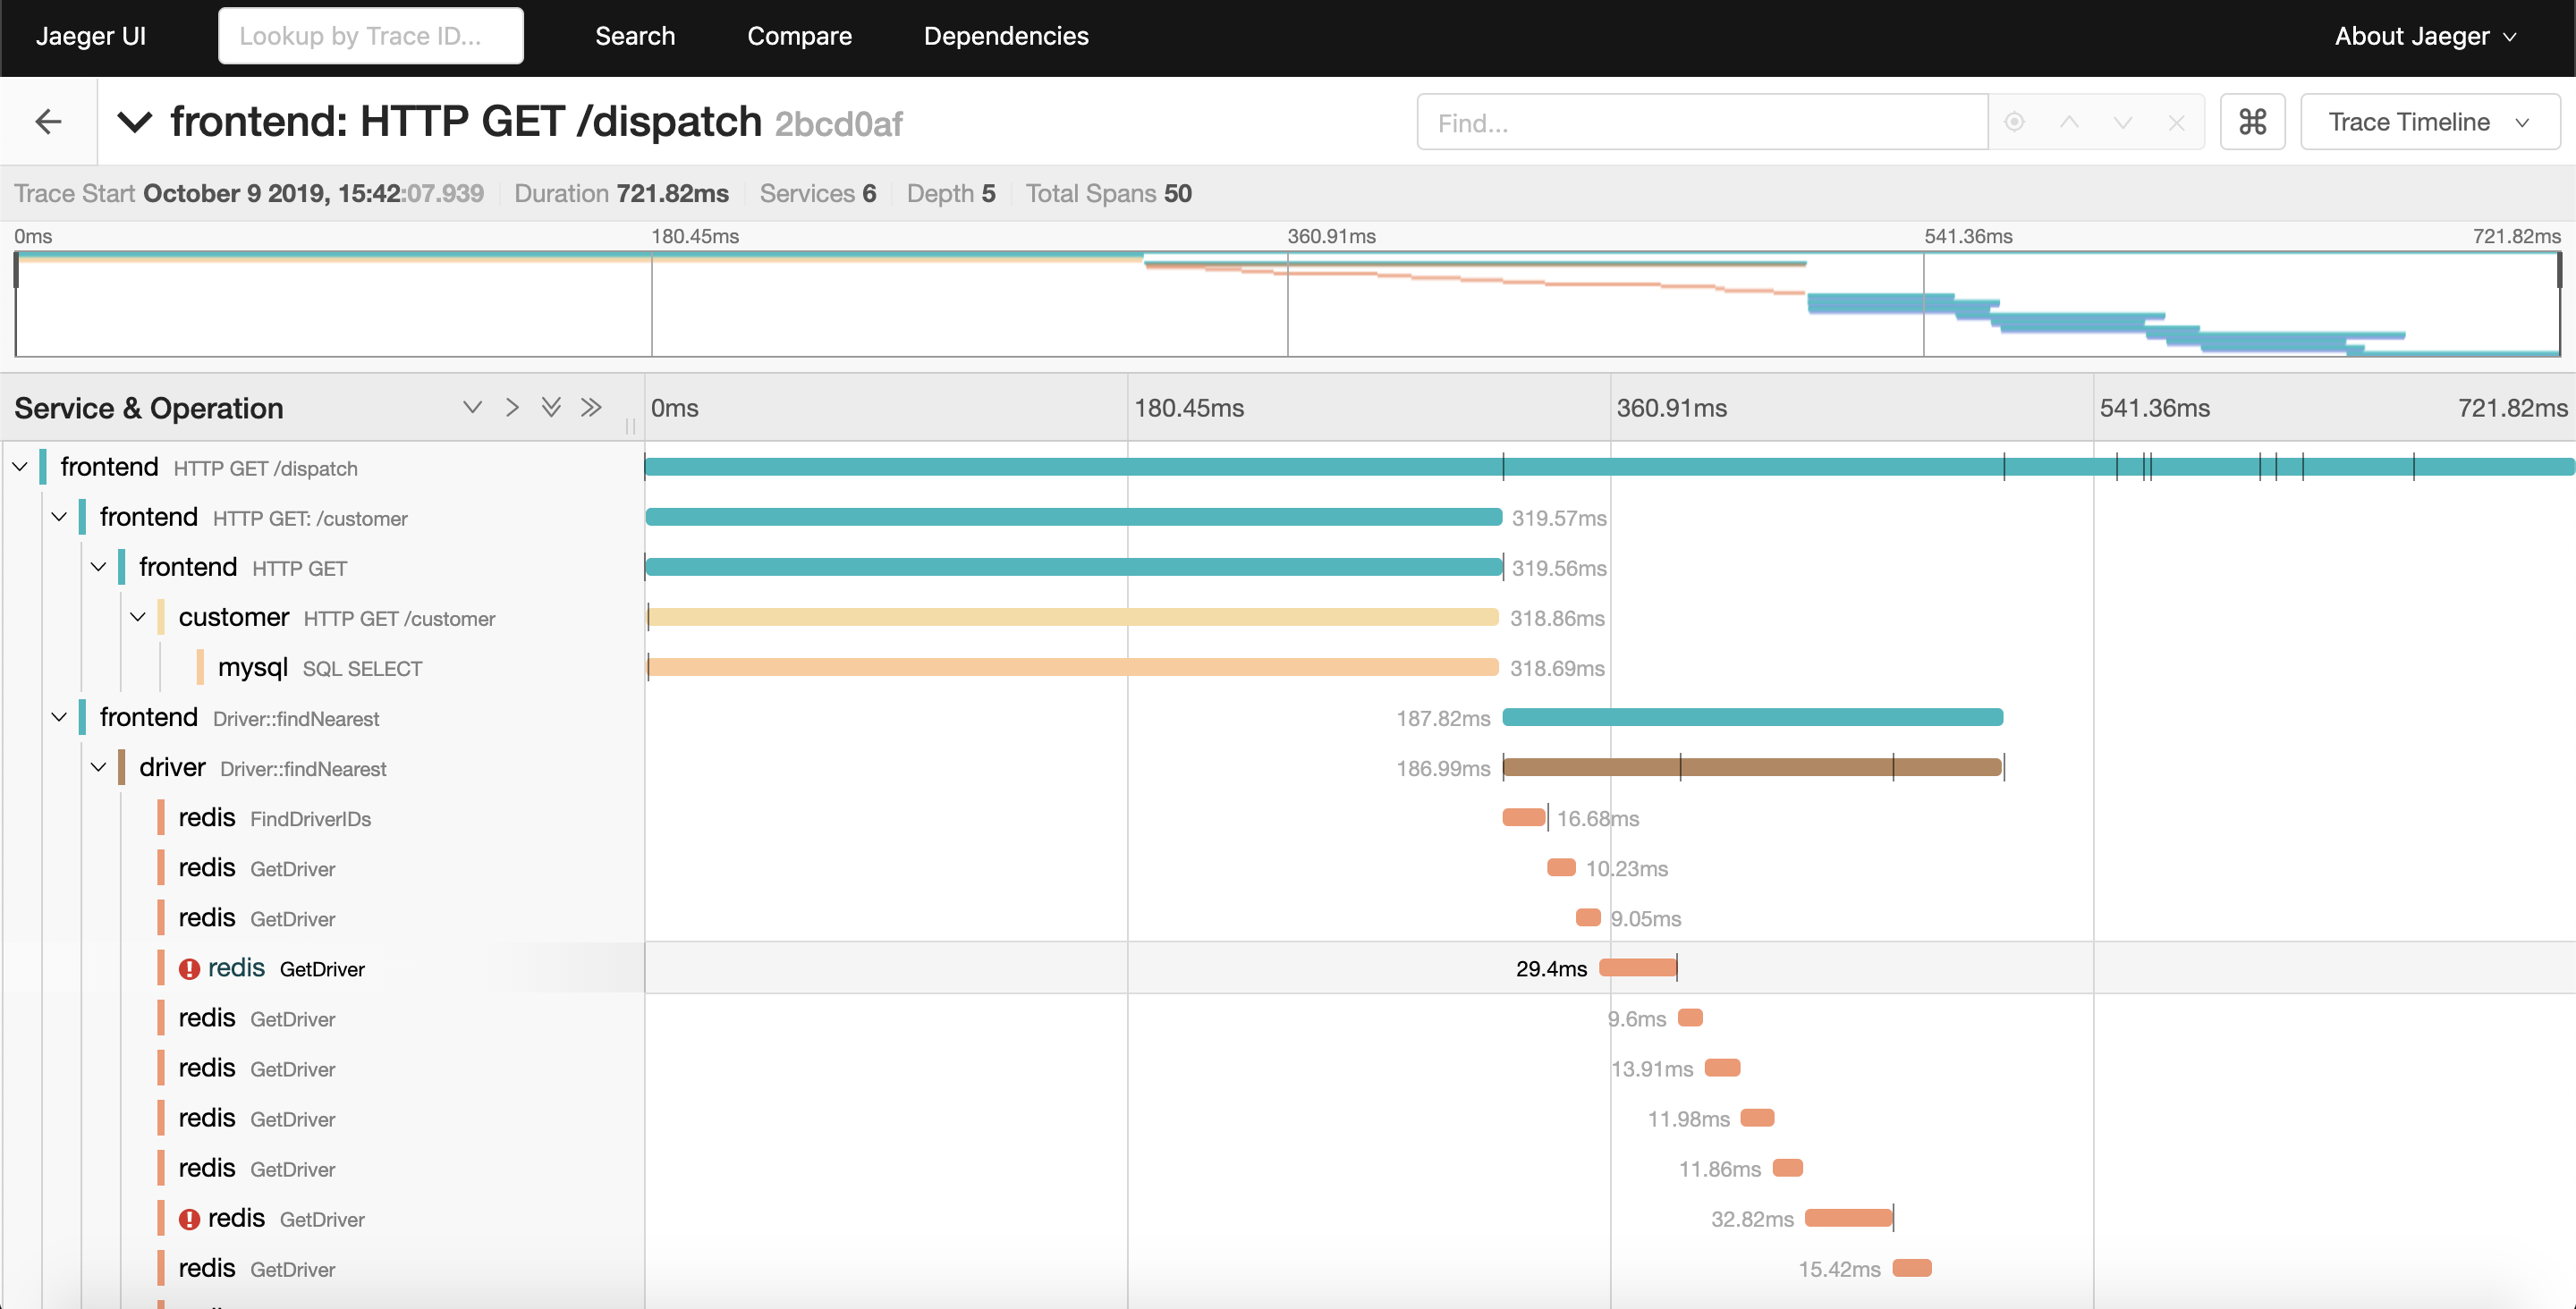Screen dimensions: 2576x1309
Task: Collapse the frontend HTTP GET /dispatch span
Action: click(x=20, y=467)
